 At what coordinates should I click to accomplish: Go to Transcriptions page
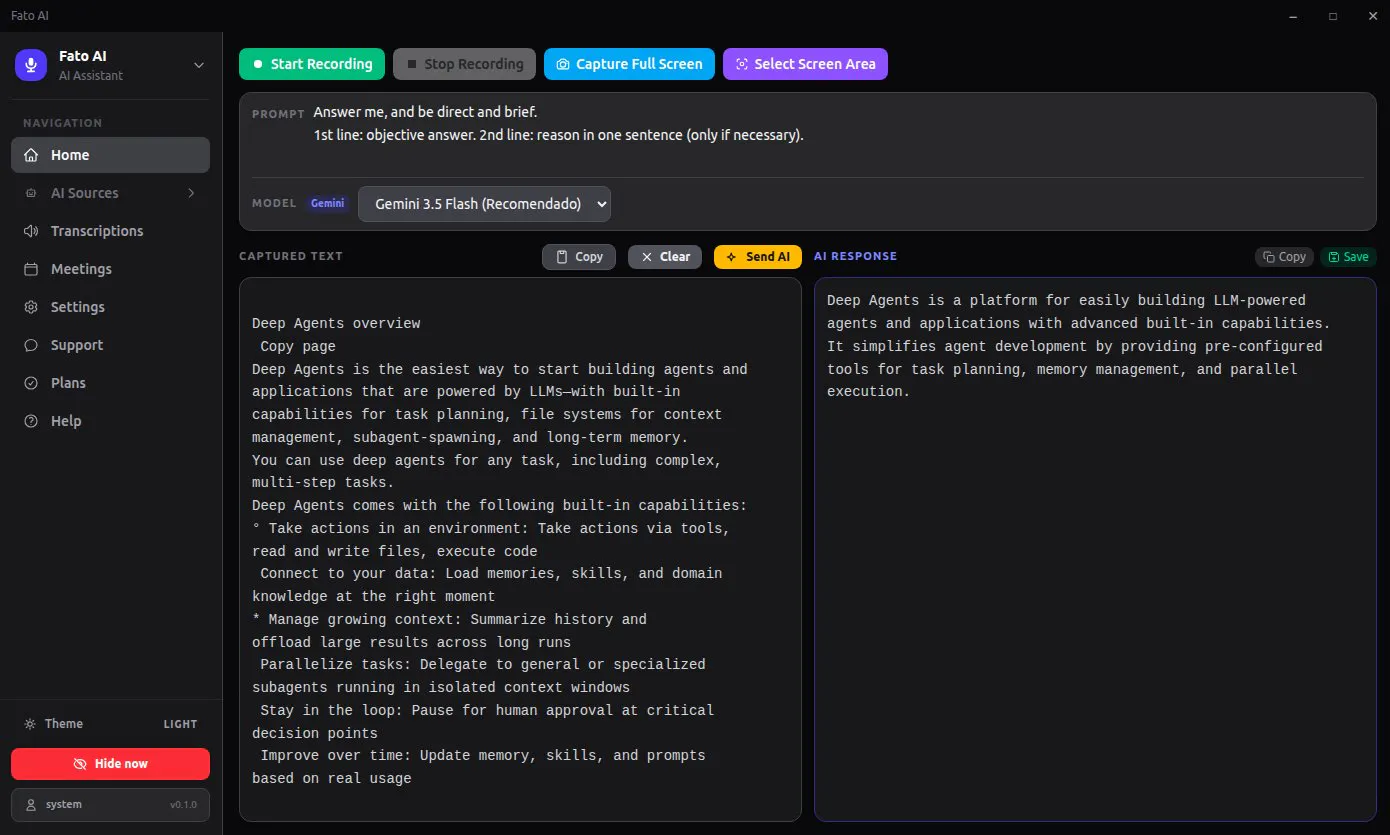click(111, 231)
